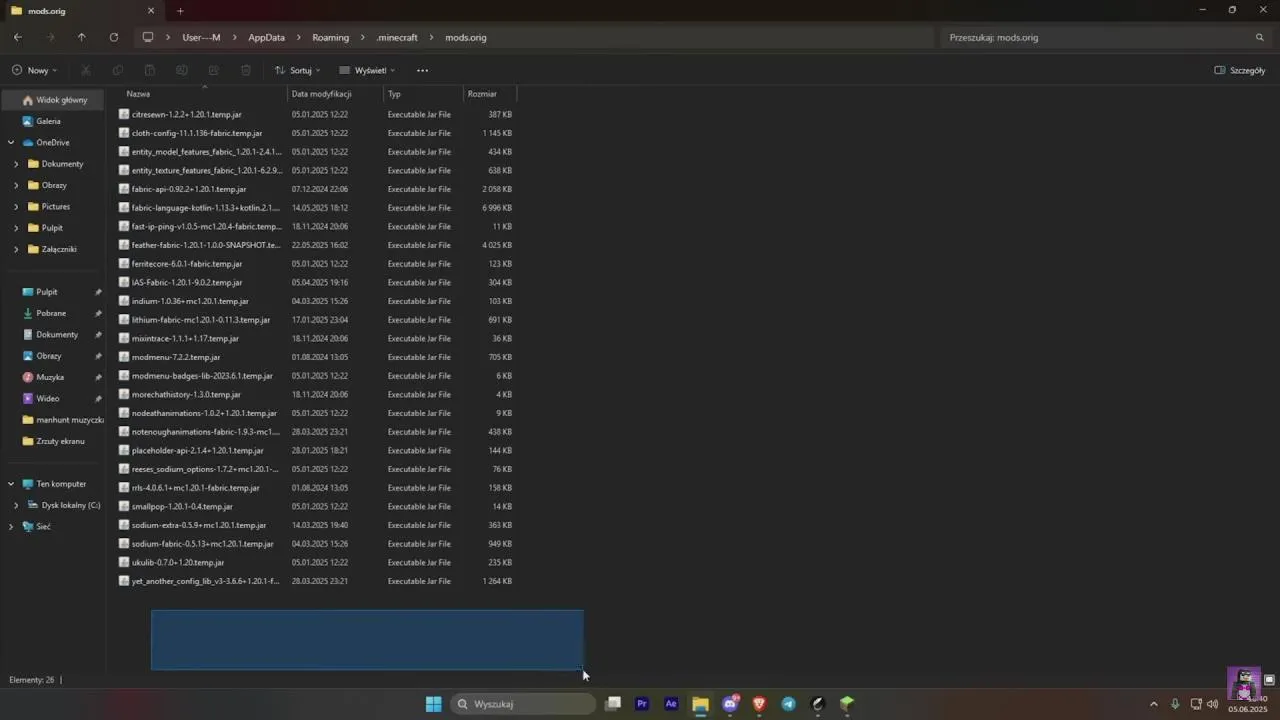The height and width of the screenshot is (720, 1280).
Task: Show hidden system tray icons
Action: pyautogui.click(x=1153, y=704)
